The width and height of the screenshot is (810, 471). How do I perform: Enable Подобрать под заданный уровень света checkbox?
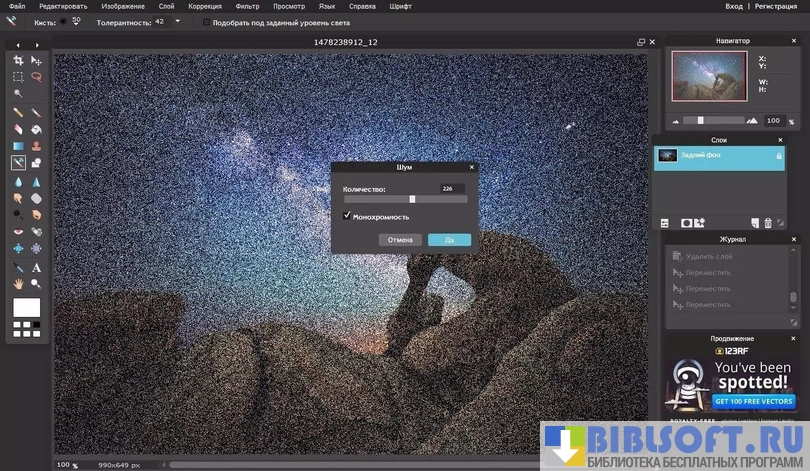206,21
